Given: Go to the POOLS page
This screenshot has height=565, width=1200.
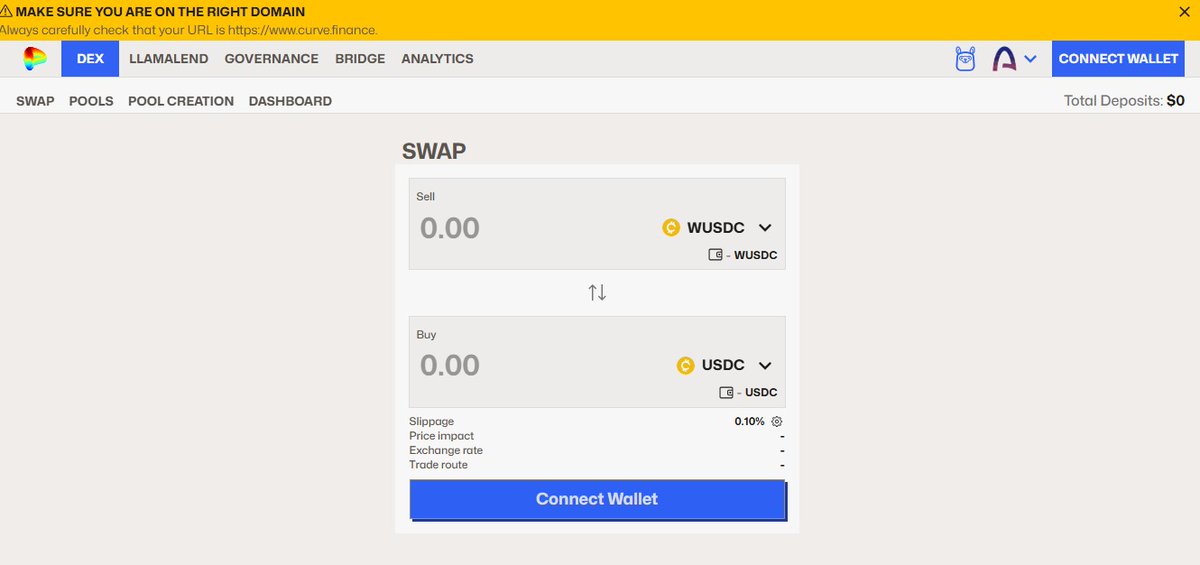Looking at the screenshot, I should 91,101.
